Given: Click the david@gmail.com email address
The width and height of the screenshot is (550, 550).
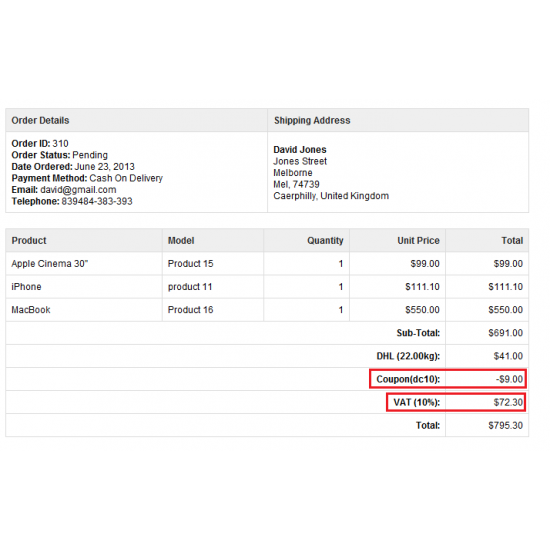Looking at the screenshot, I should pyautogui.click(x=78, y=190).
